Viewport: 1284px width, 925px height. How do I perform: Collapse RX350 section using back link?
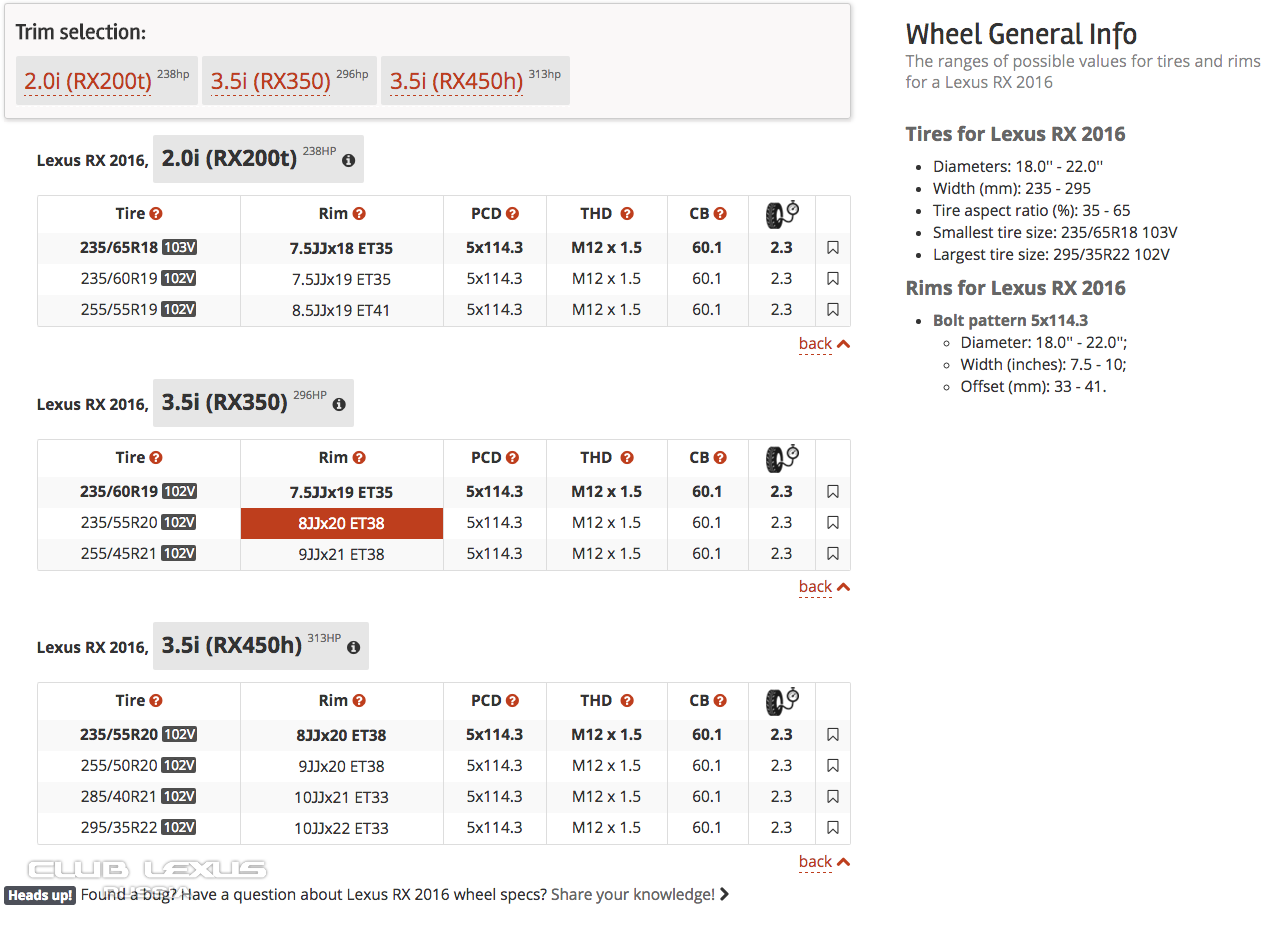pos(823,587)
